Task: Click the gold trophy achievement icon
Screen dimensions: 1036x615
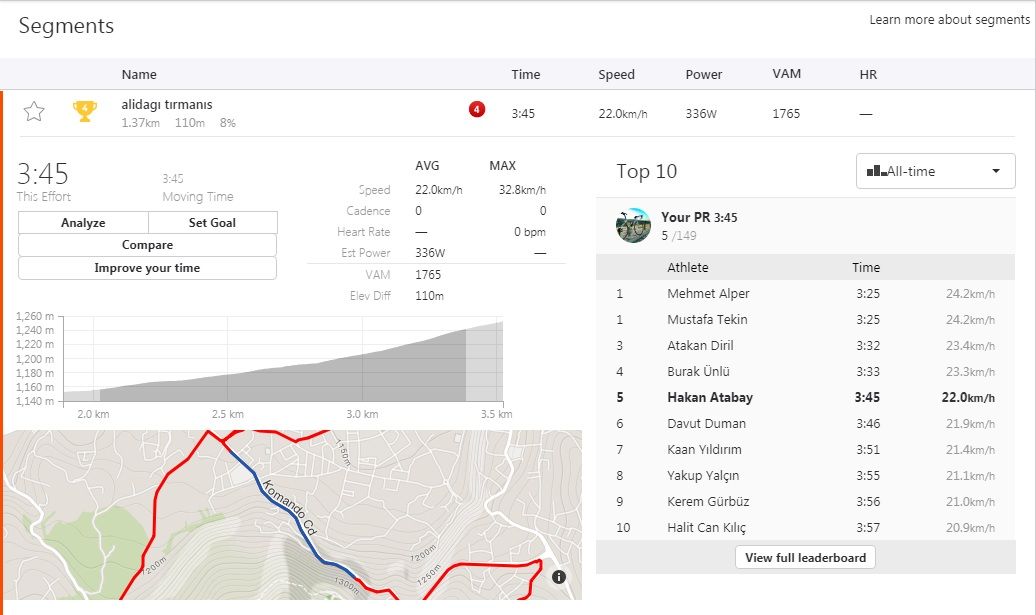Action: coord(85,112)
